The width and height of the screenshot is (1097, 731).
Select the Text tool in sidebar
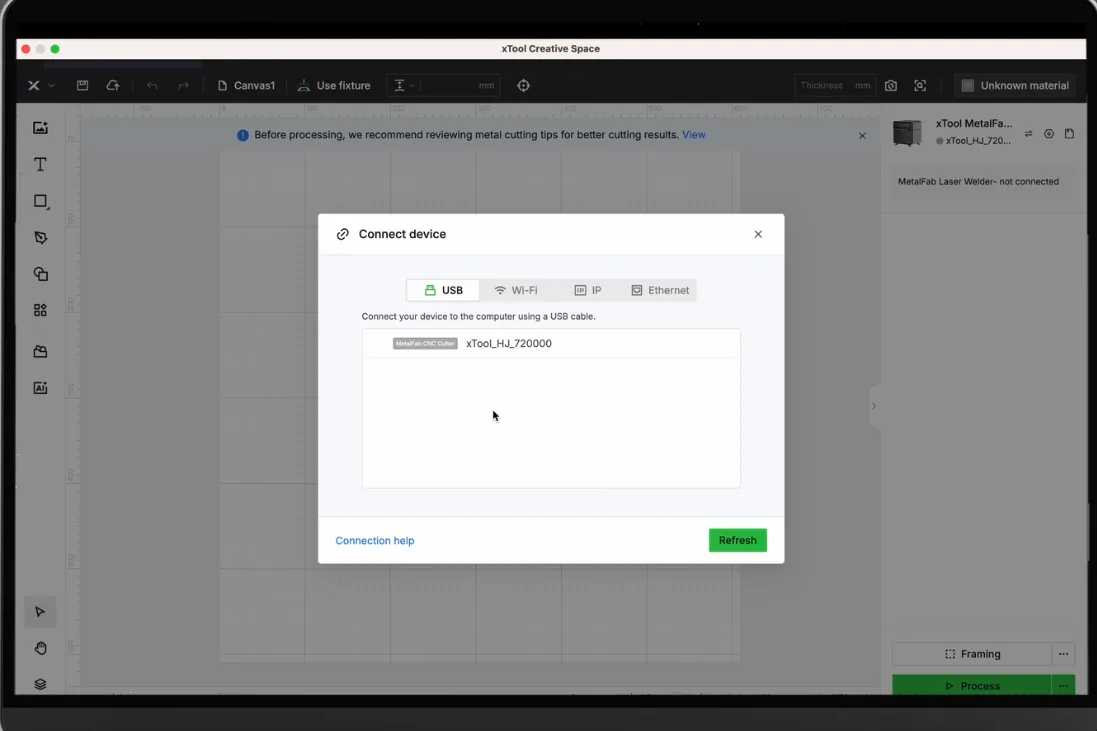click(x=41, y=164)
